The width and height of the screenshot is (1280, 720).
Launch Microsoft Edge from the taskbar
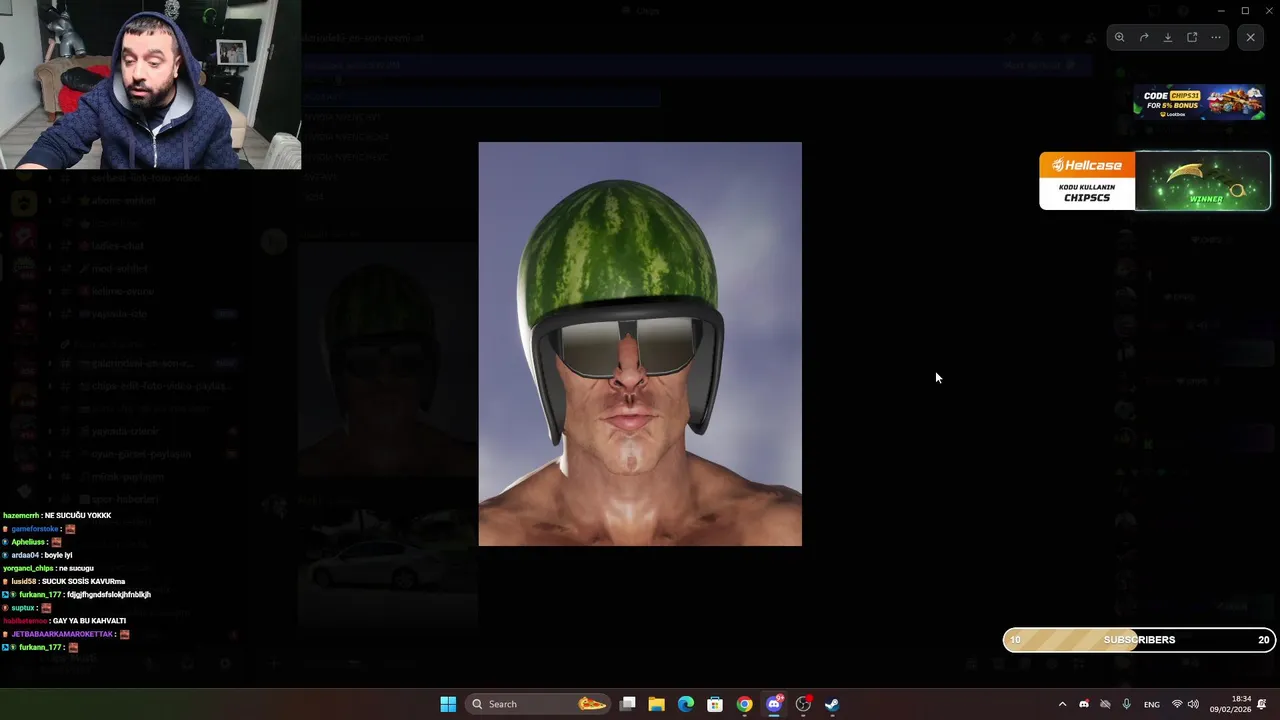coord(686,704)
